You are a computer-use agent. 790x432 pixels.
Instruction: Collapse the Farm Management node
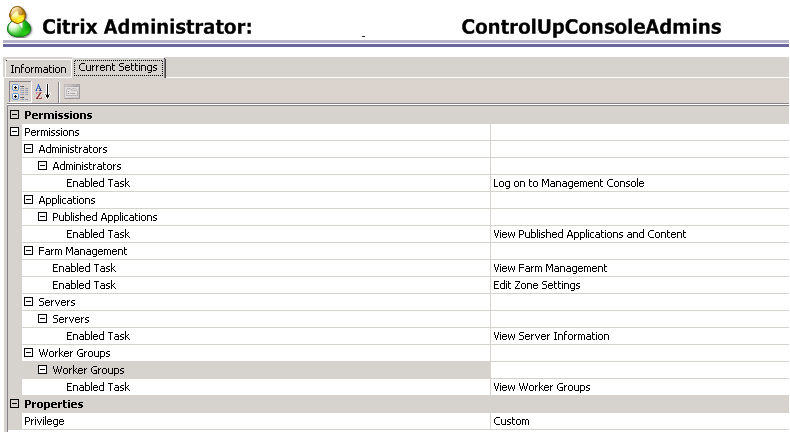click(x=29, y=251)
